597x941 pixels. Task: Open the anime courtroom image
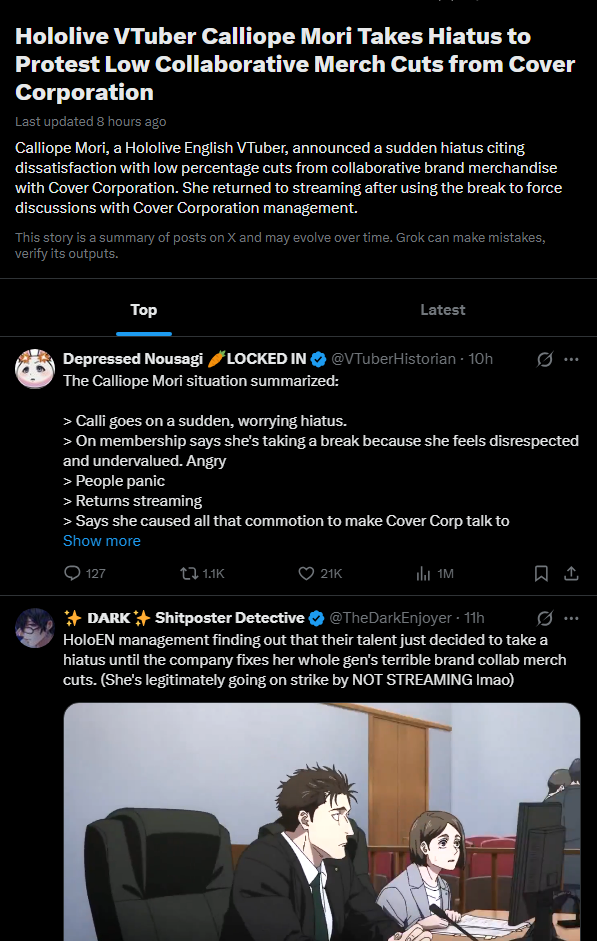point(322,822)
